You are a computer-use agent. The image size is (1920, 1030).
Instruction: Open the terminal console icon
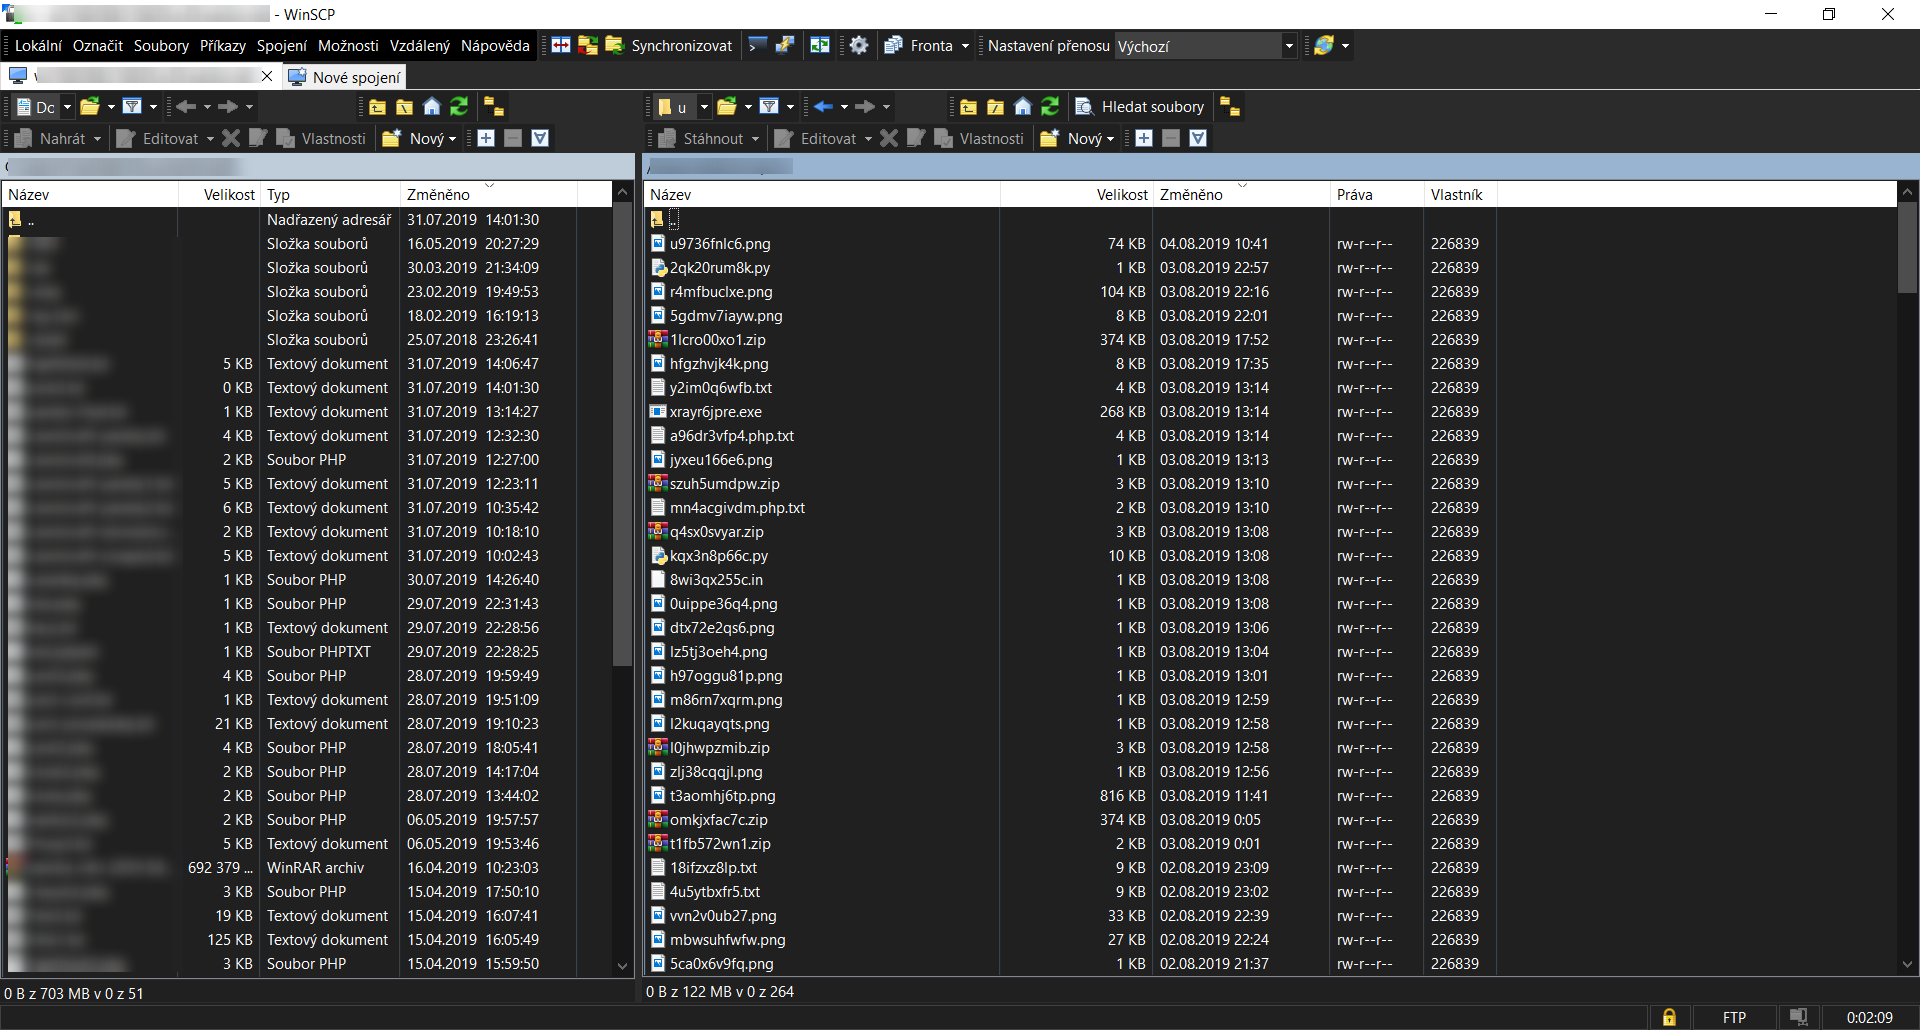point(757,46)
